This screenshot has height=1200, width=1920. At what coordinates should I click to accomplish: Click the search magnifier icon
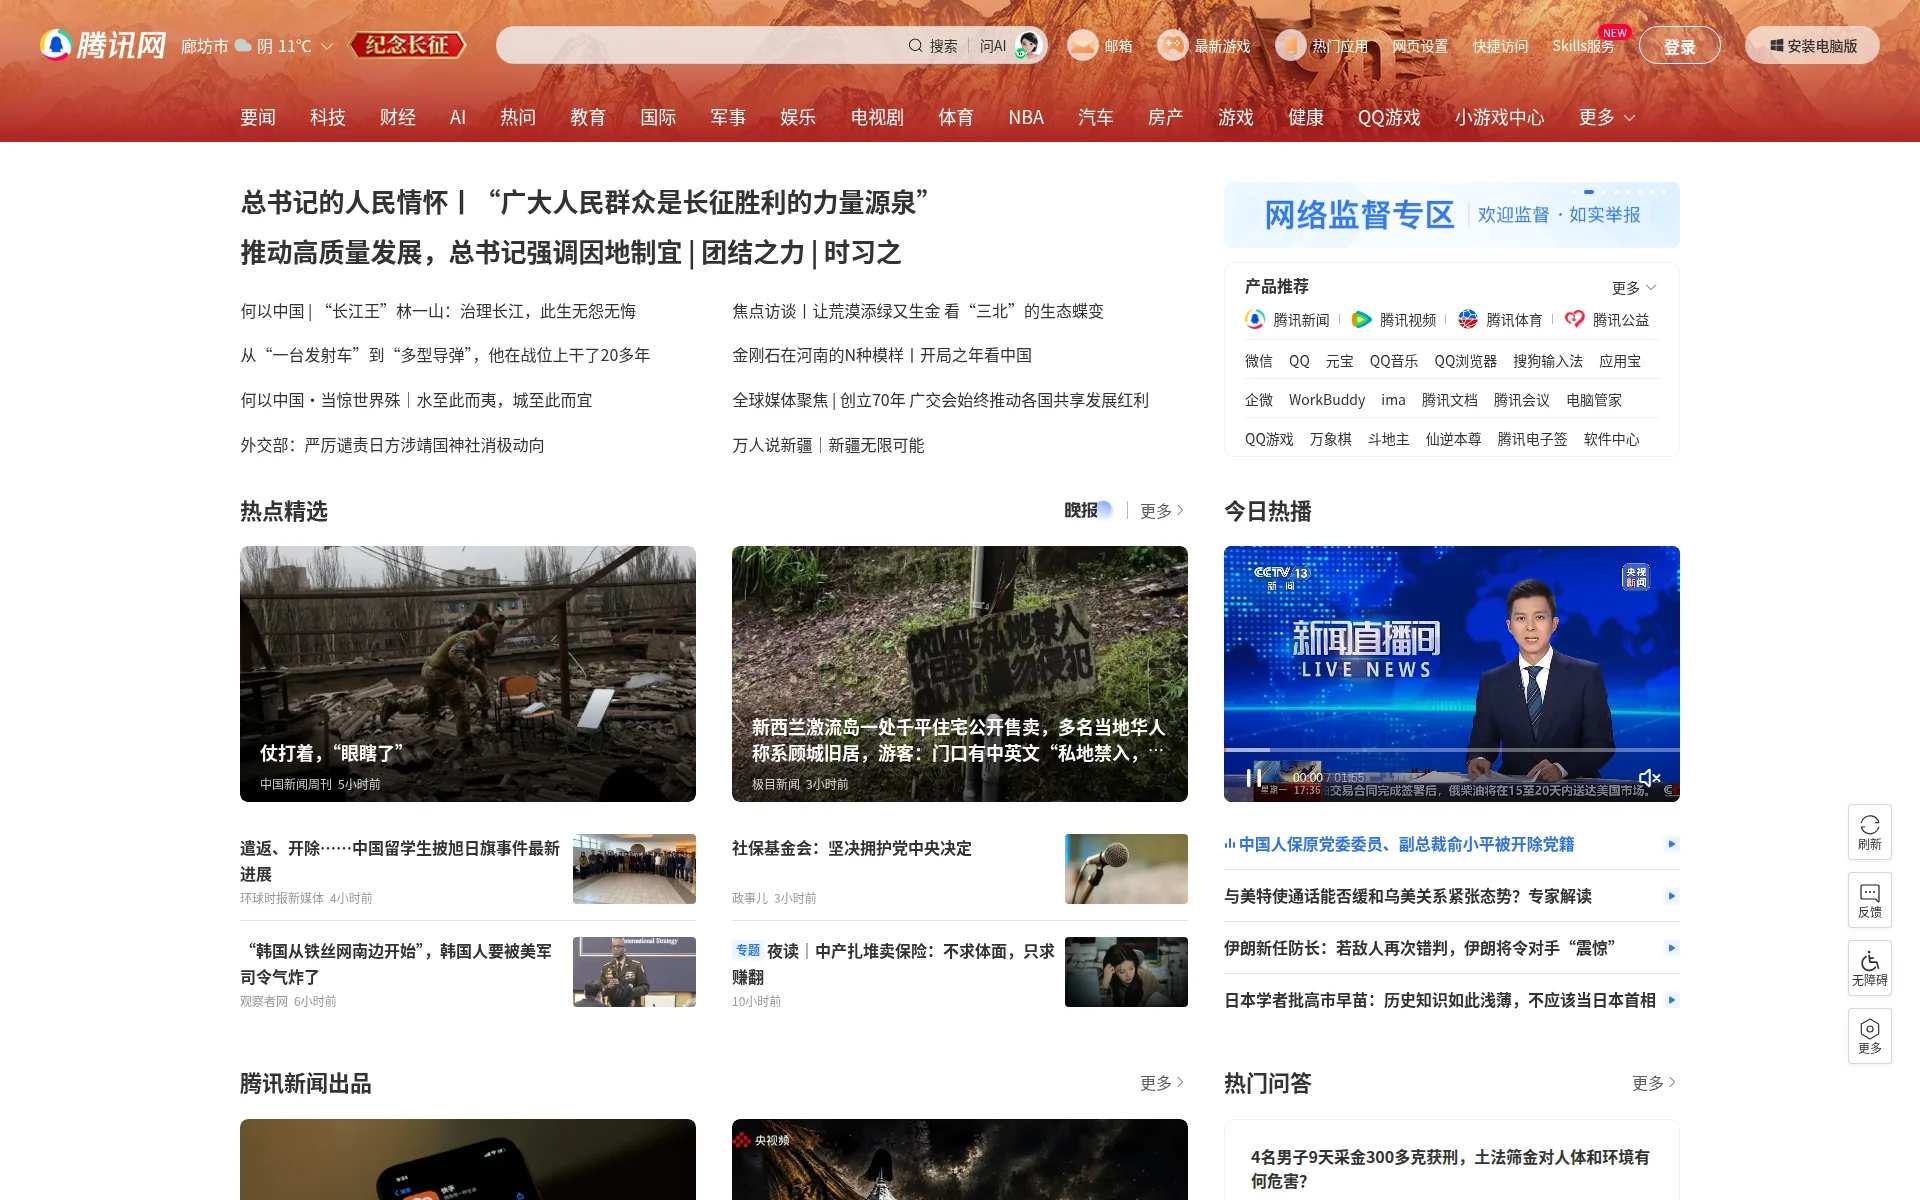pos(915,46)
